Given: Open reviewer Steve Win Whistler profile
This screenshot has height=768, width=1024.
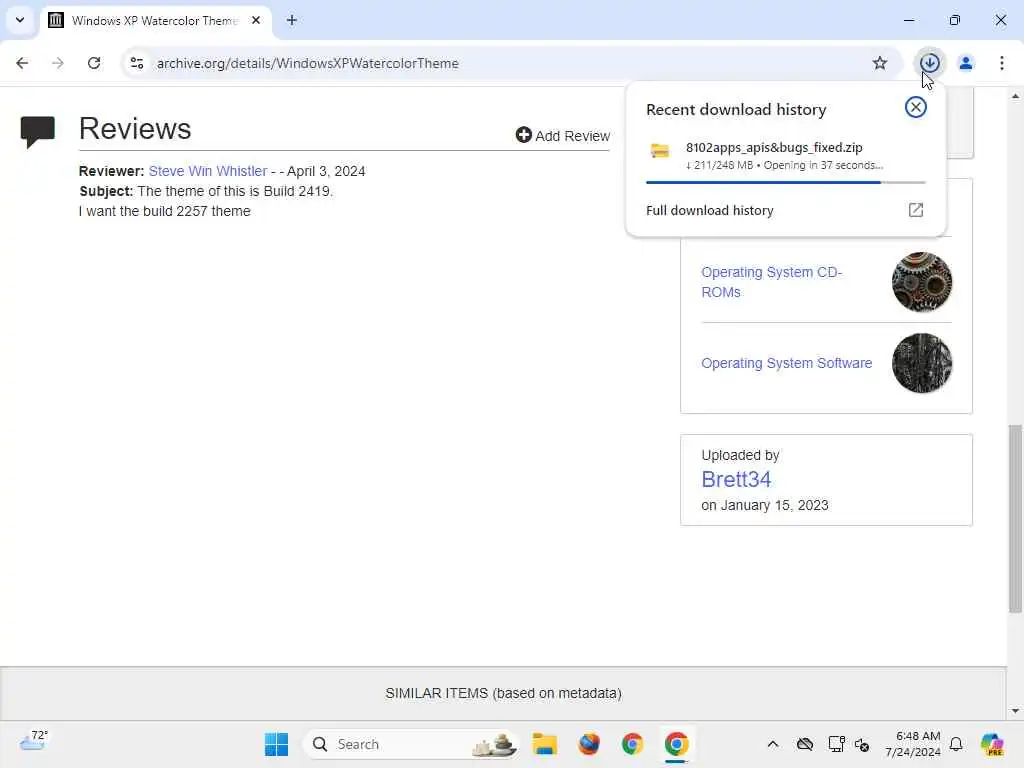Looking at the screenshot, I should (208, 171).
